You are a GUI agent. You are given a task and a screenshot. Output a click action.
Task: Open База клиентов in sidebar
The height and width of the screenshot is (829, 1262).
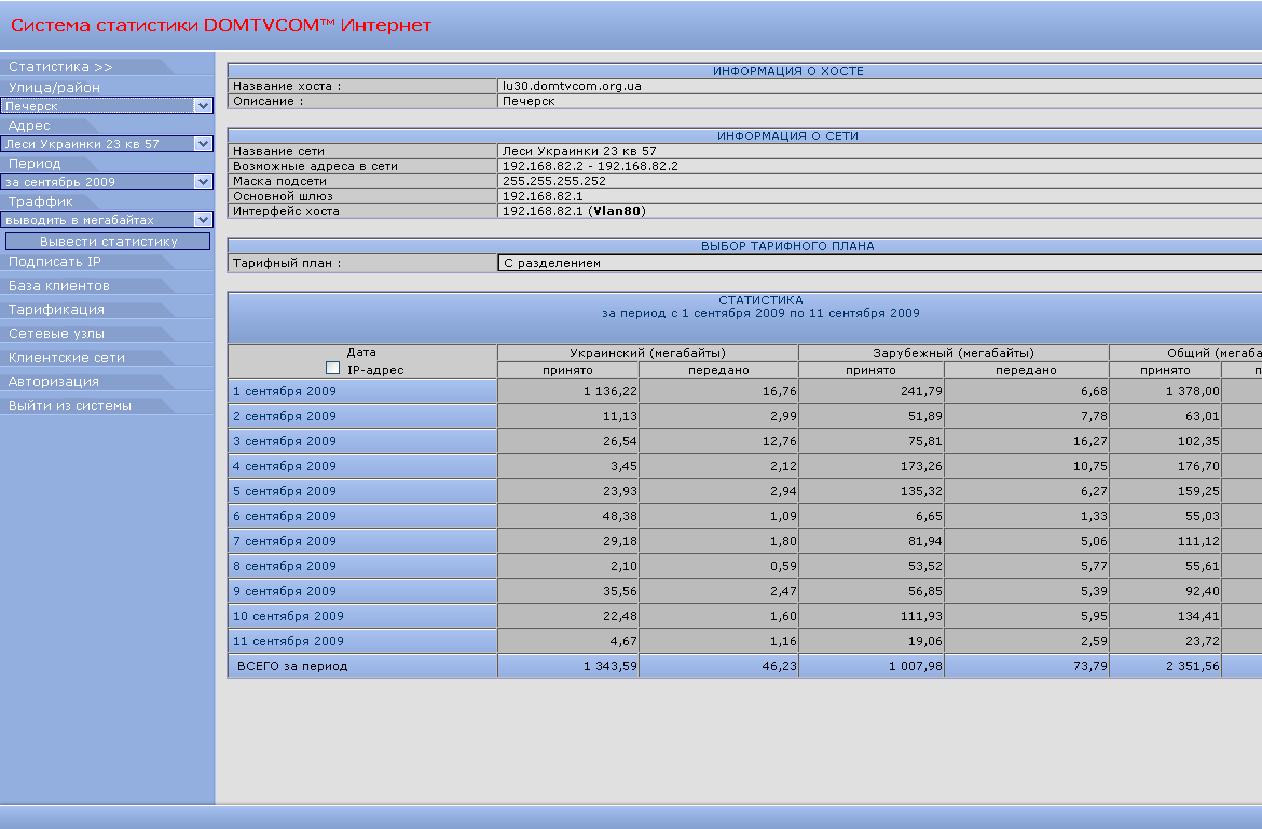click(x=59, y=286)
